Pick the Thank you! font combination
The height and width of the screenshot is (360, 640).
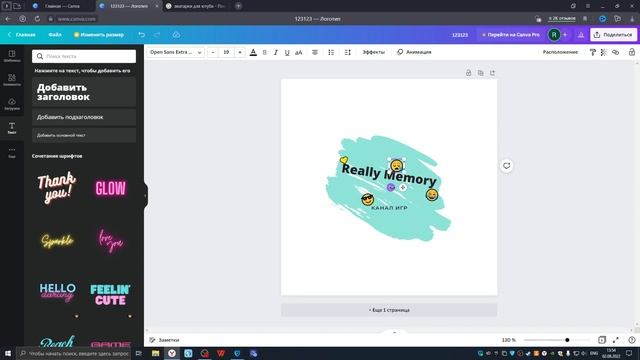click(57, 187)
